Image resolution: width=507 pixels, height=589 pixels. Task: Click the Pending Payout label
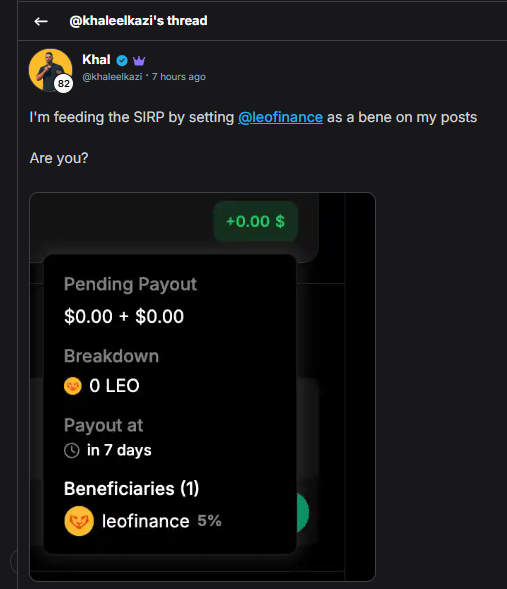[x=130, y=284]
